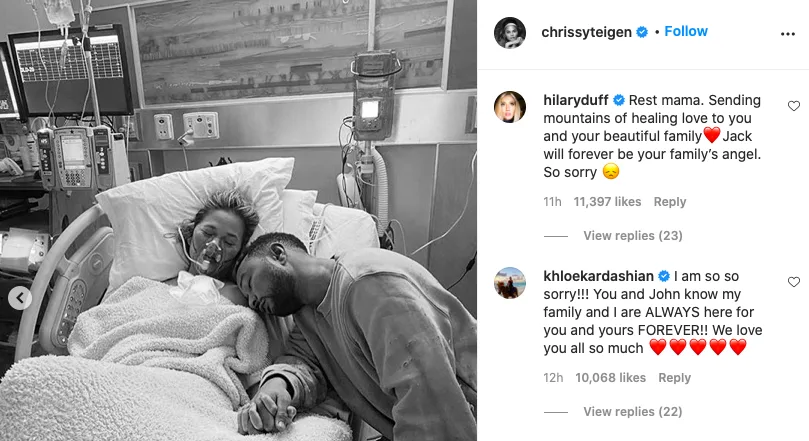
Task: Follow chrissyteigen
Action: pos(686,31)
